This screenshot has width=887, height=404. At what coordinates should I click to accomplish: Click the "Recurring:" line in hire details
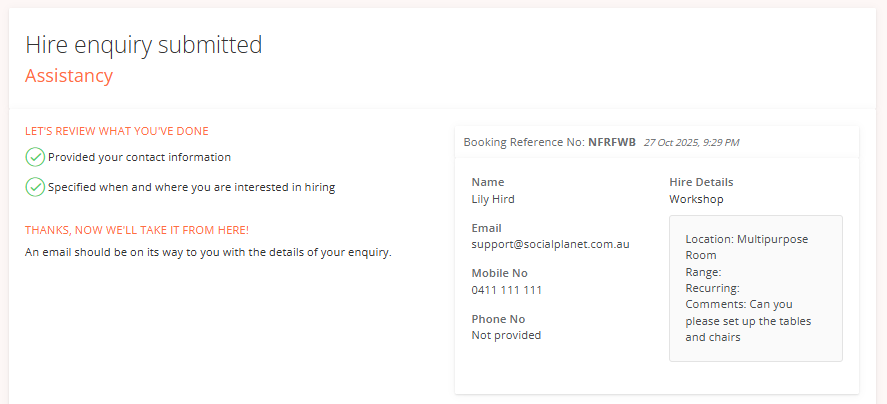tap(713, 288)
